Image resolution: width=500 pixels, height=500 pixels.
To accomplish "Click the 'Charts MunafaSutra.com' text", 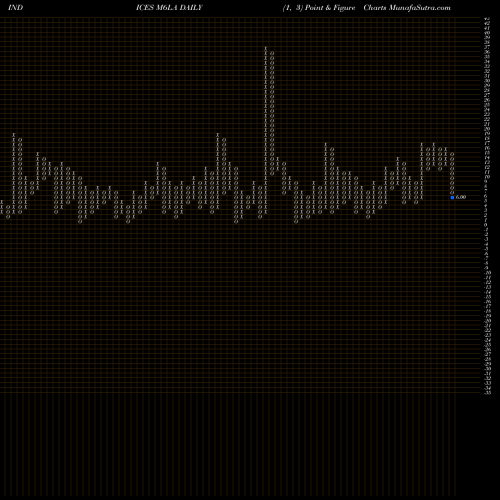I will (x=407, y=8).
